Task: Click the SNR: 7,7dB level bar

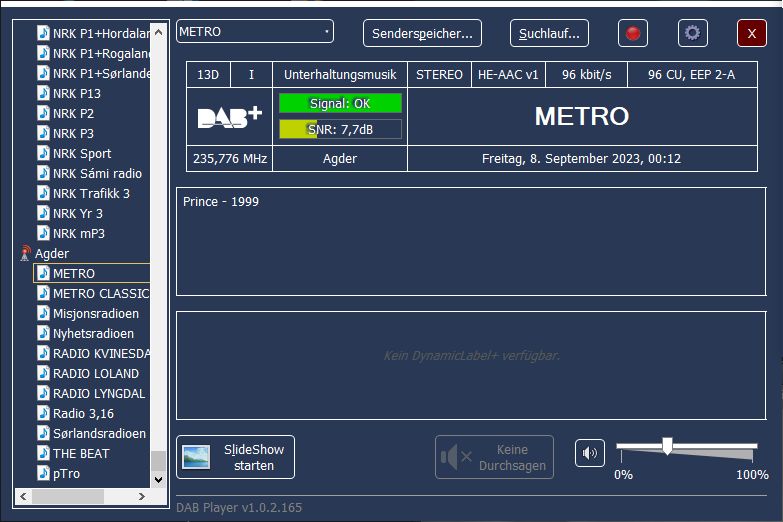Action: point(340,129)
